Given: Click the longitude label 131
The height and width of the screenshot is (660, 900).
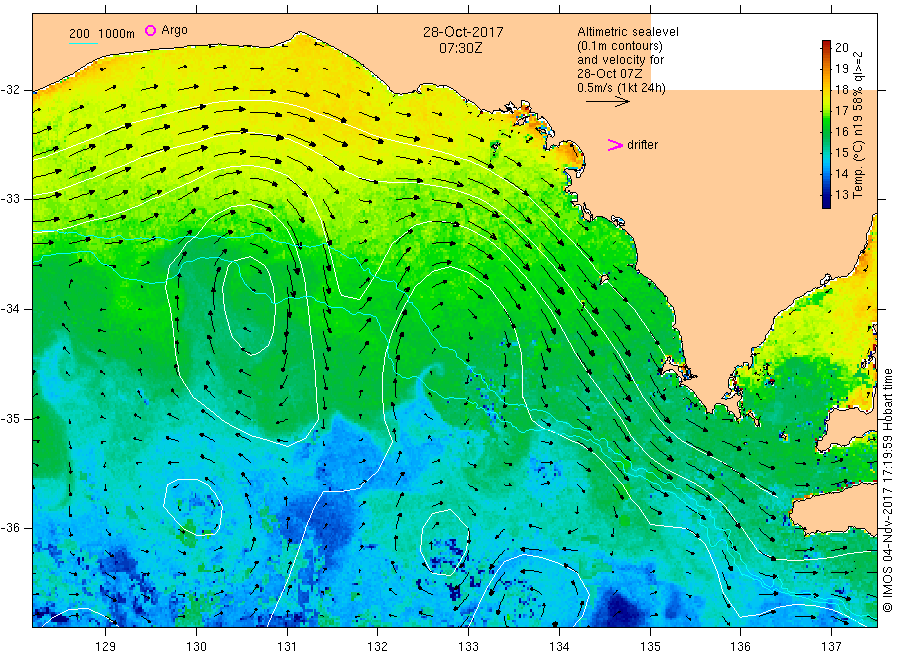Looking at the screenshot, I should [287, 647].
